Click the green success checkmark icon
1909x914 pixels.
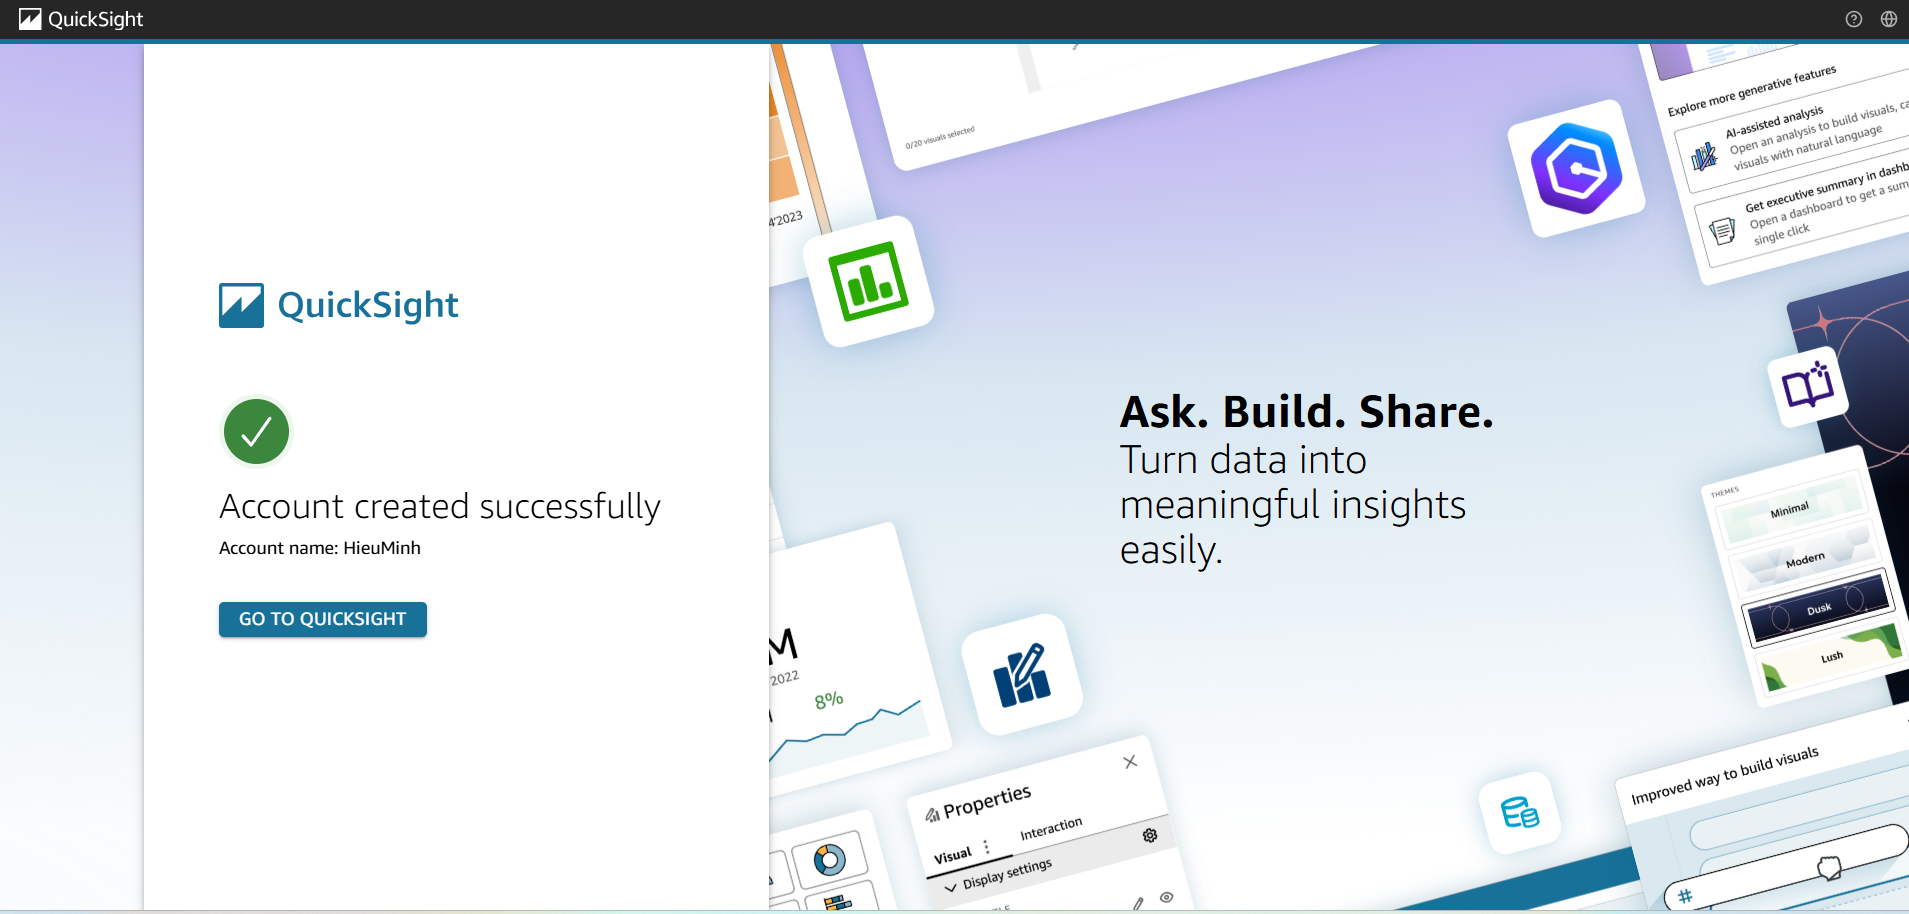click(256, 432)
